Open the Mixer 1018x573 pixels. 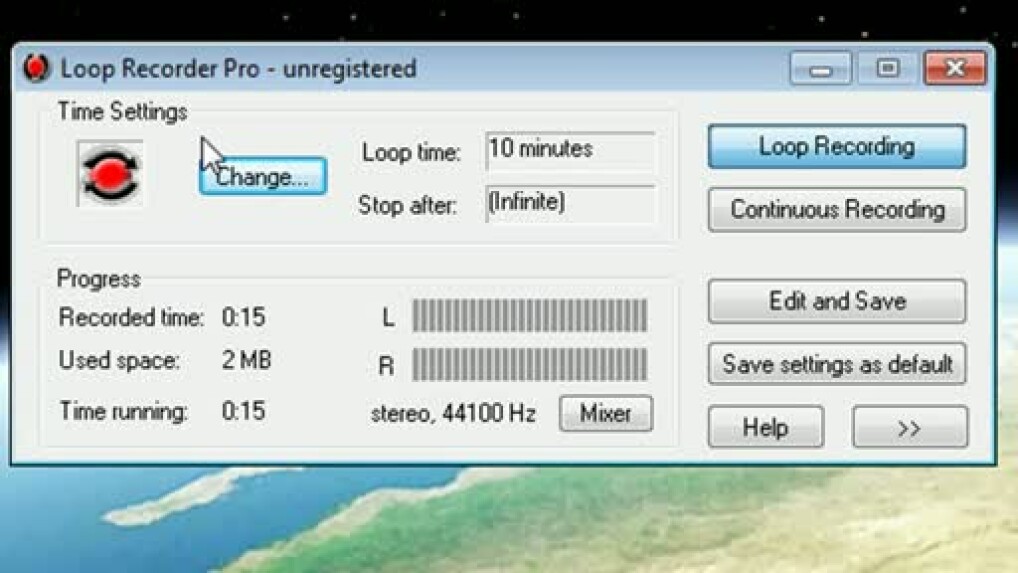tap(606, 413)
